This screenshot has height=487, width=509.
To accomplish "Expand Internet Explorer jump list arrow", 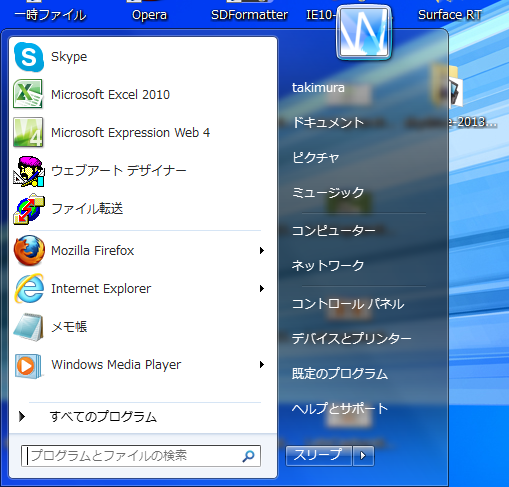I will [262, 288].
